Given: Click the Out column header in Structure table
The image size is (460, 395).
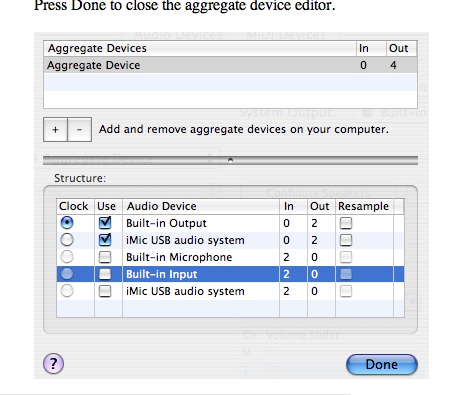Looking at the screenshot, I should (x=321, y=206).
